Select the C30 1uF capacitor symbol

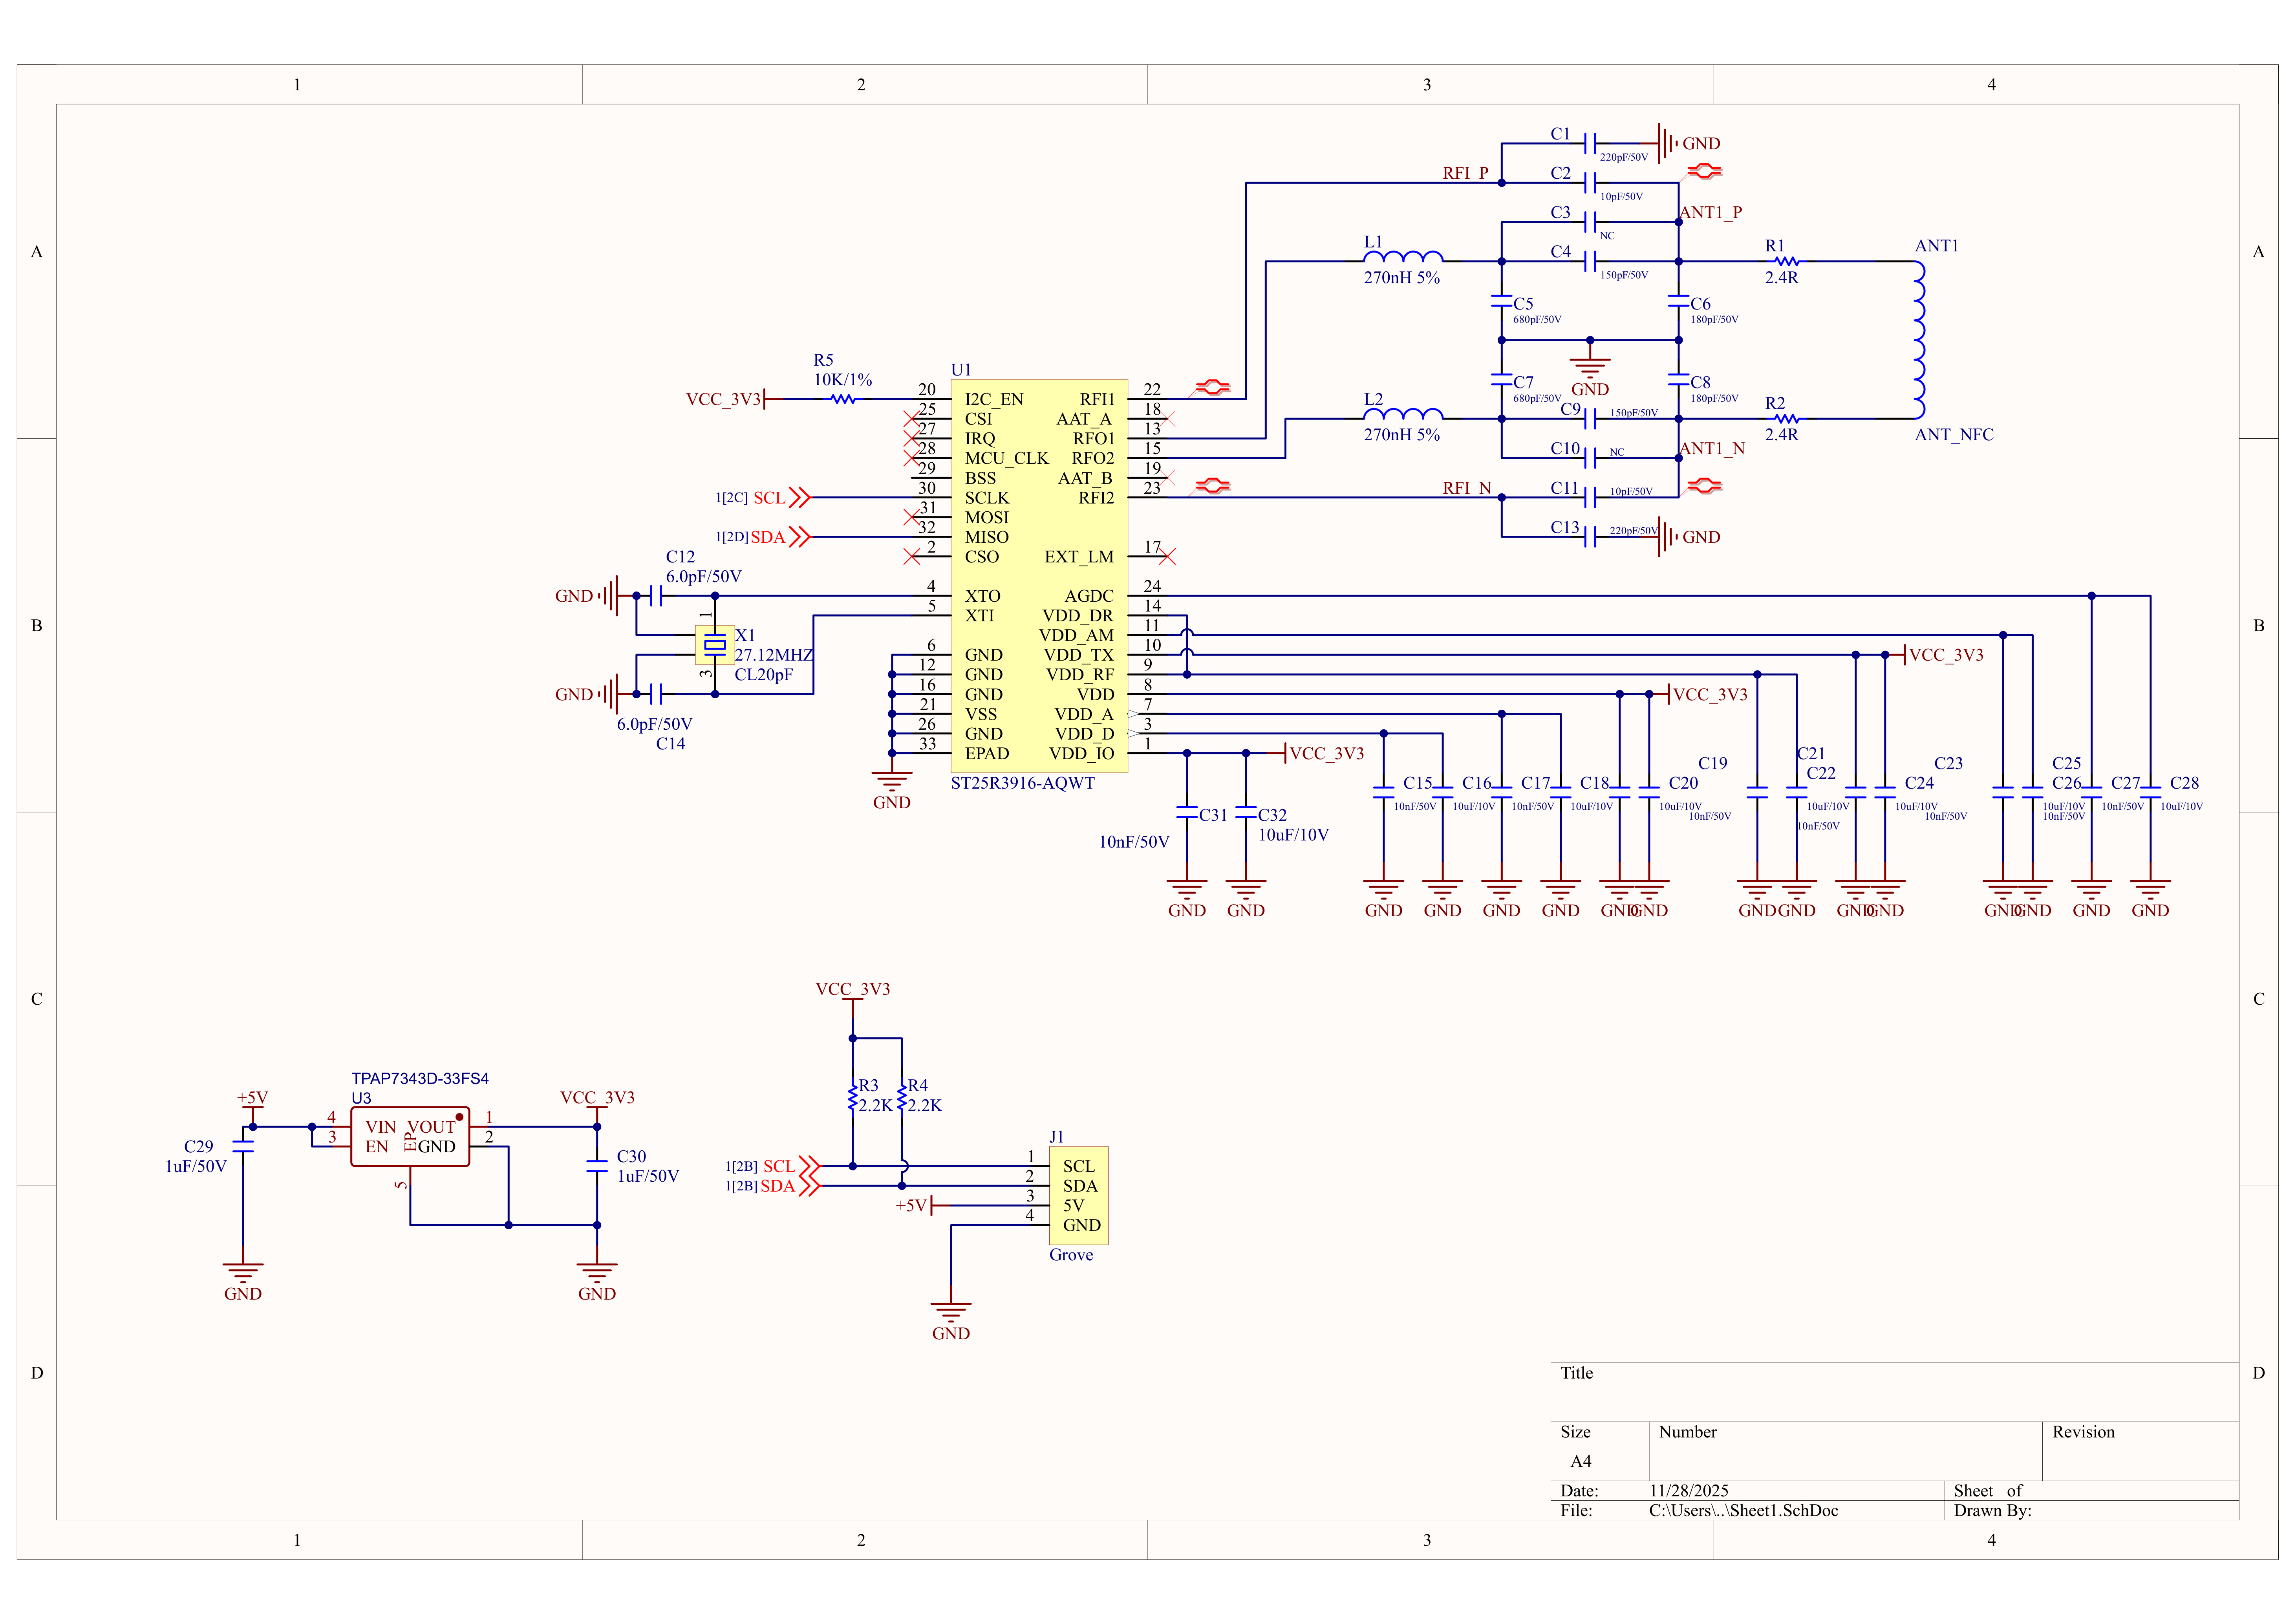coord(596,1166)
